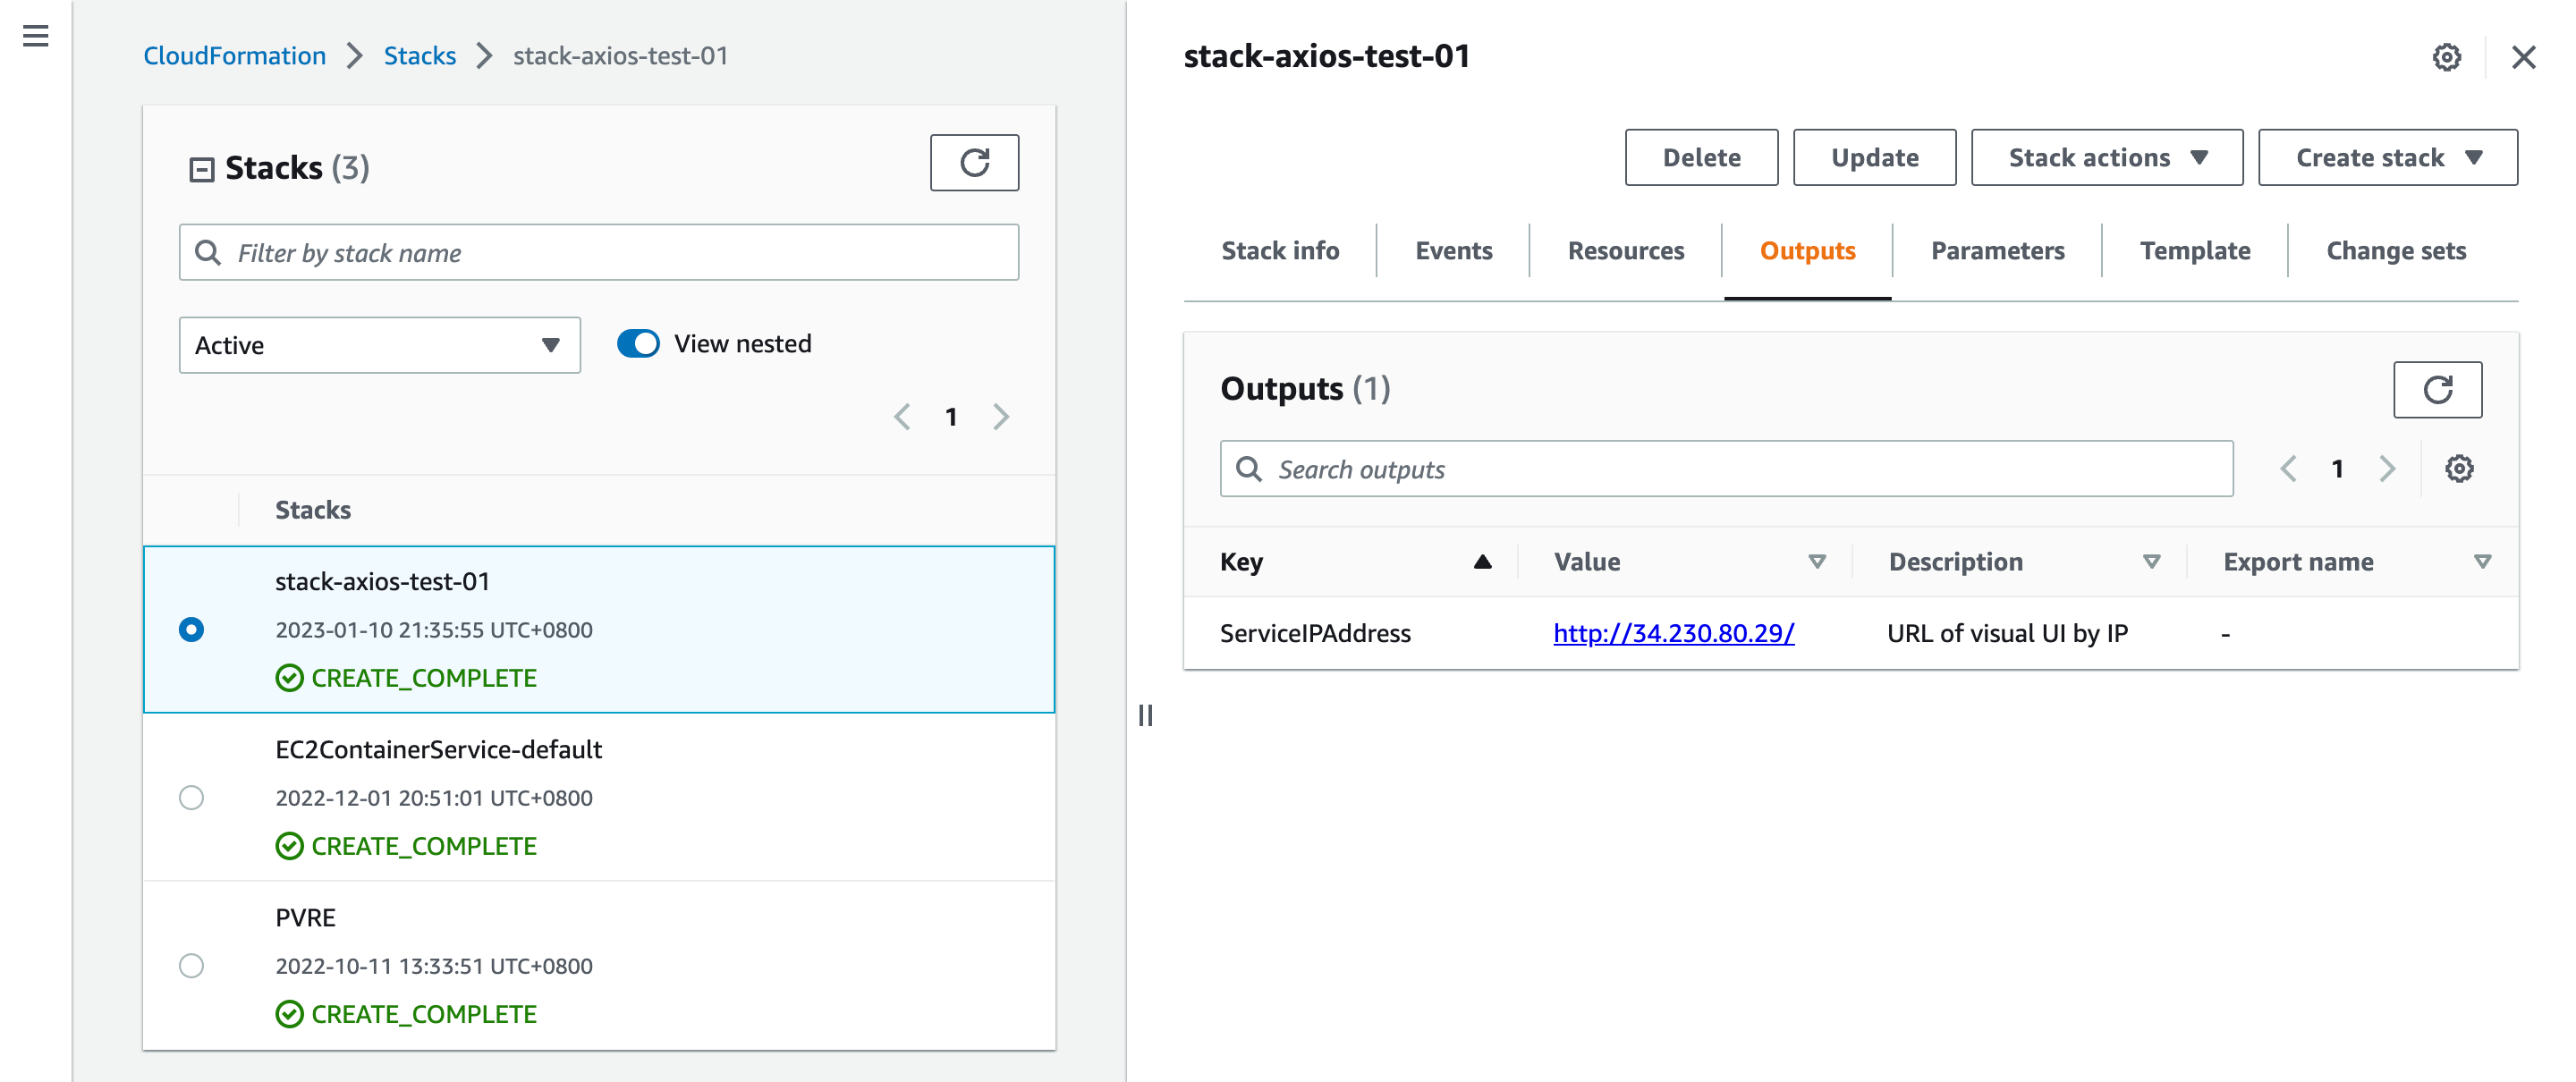The width and height of the screenshot is (2576, 1082).
Task: Click the stack-axios-test-01 breadcrumb text
Action: coord(620,56)
